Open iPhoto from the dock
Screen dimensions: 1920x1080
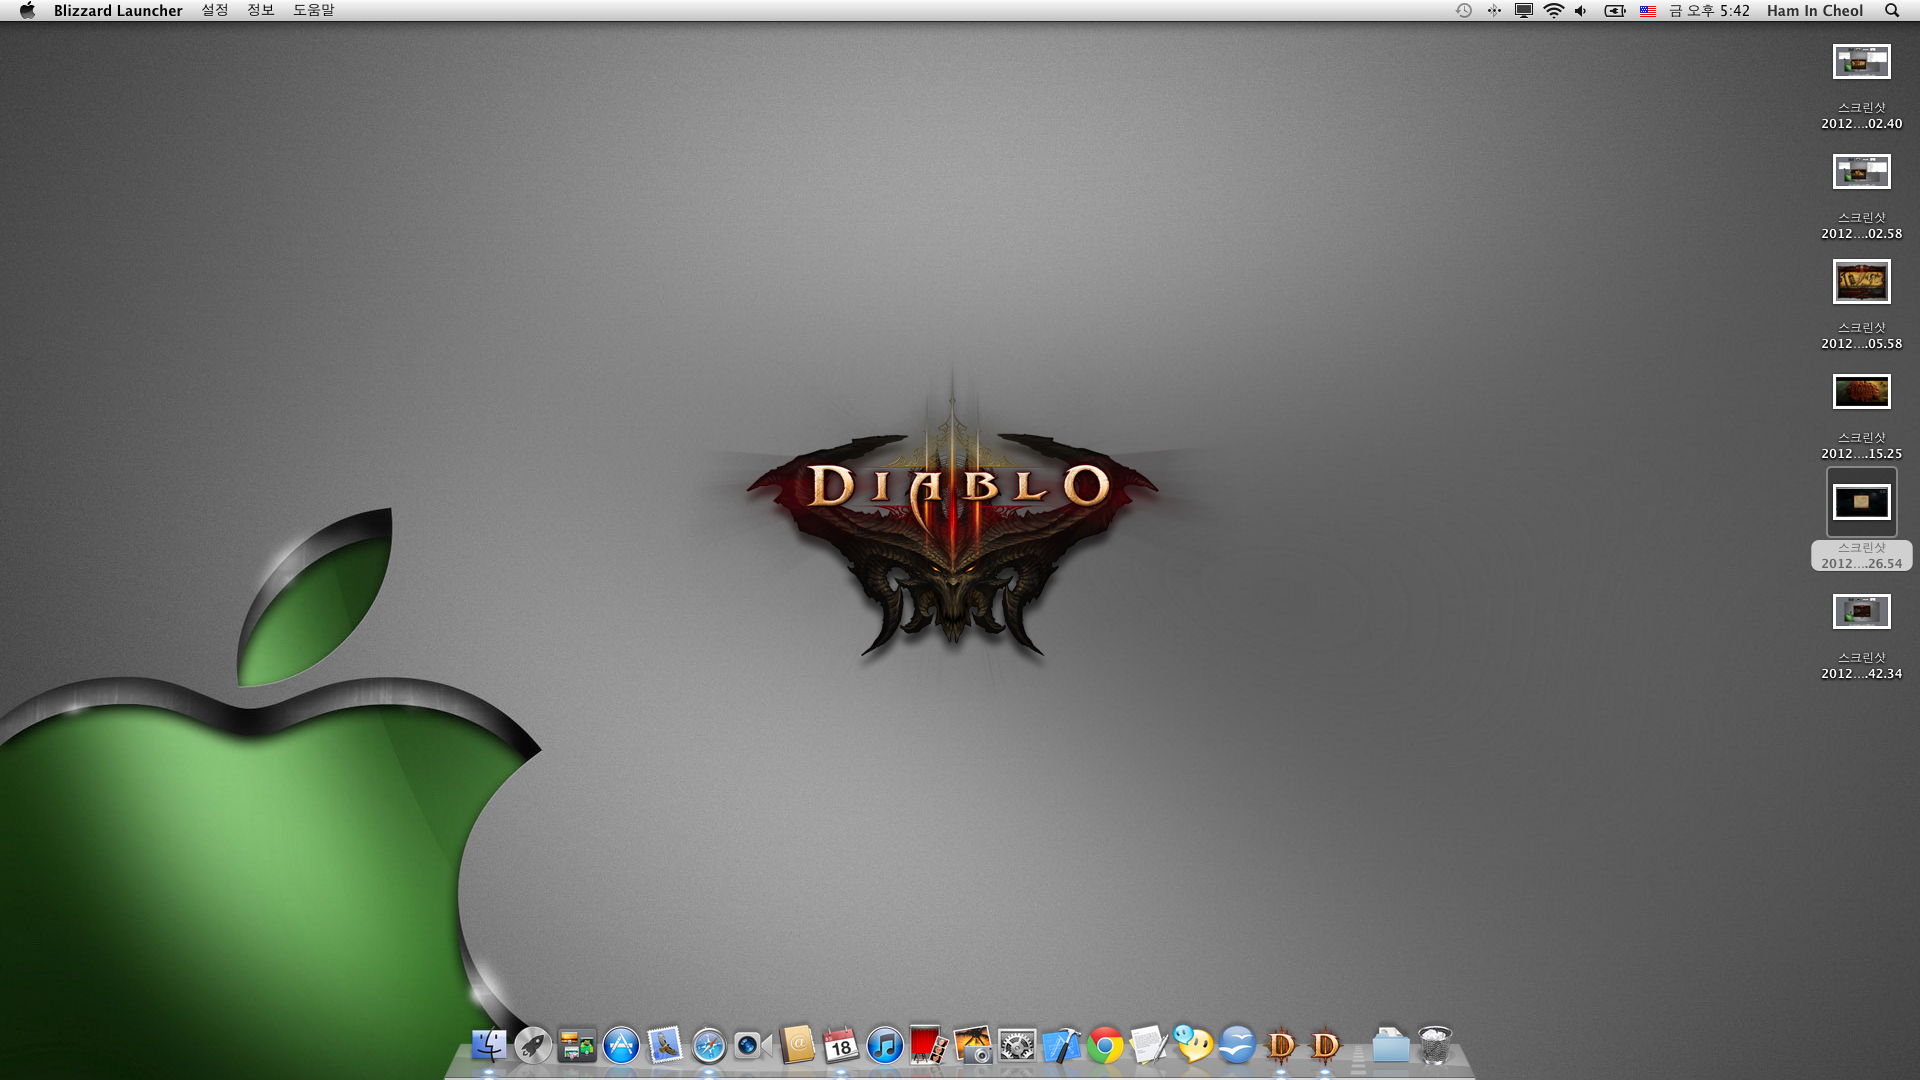tap(973, 1045)
